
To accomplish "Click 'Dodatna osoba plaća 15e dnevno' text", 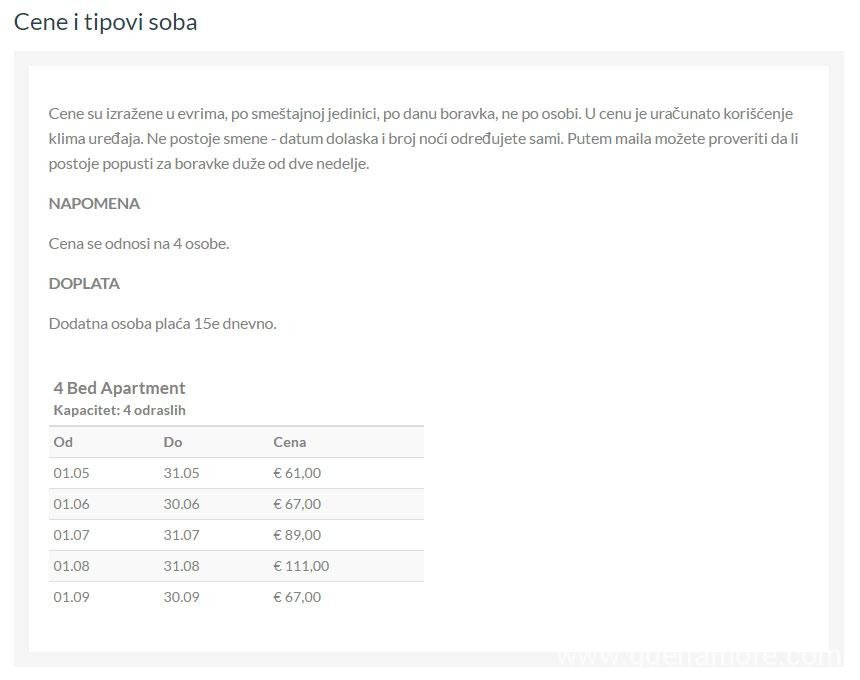I will [x=162, y=324].
